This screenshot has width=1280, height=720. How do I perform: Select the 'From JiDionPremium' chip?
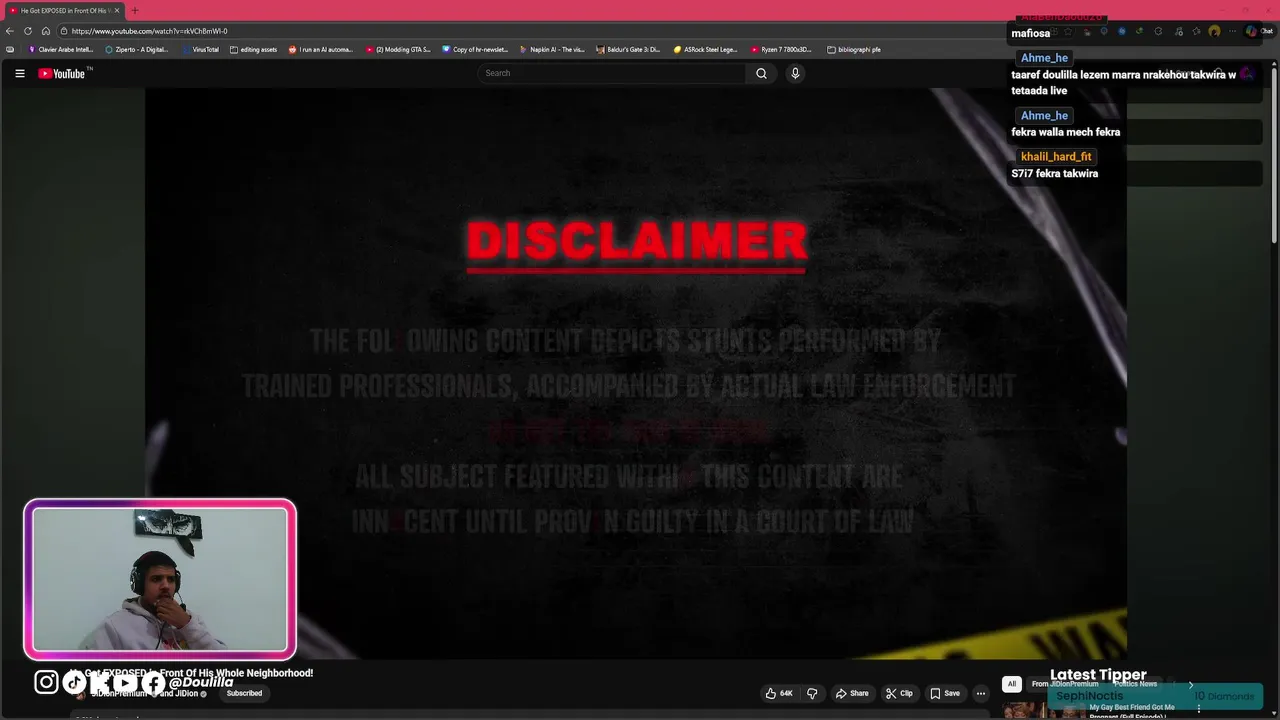click(1065, 684)
